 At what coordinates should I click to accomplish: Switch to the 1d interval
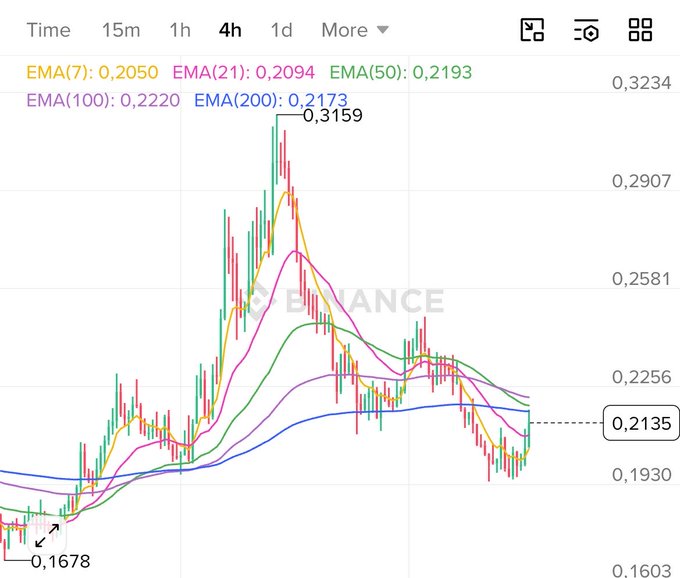281,30
